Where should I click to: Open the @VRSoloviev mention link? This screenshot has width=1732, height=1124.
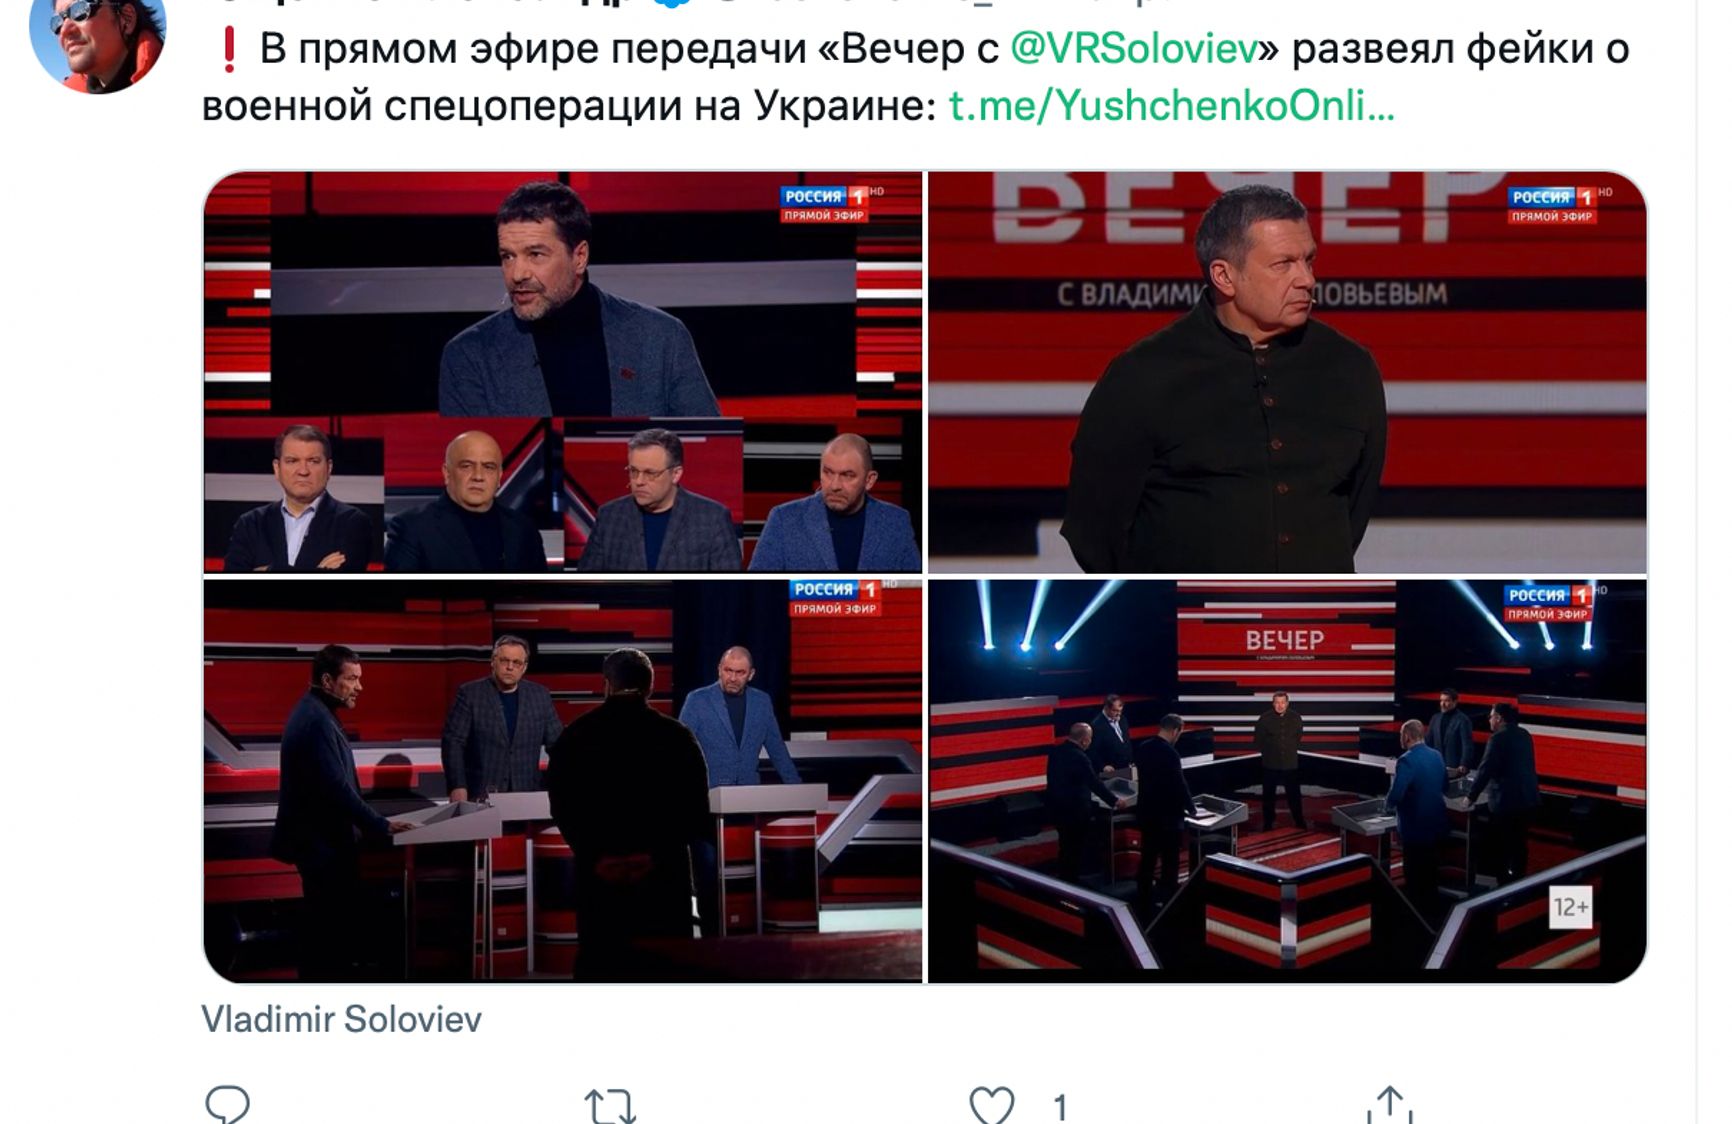pyautogui.click(x=1134, y=48)
